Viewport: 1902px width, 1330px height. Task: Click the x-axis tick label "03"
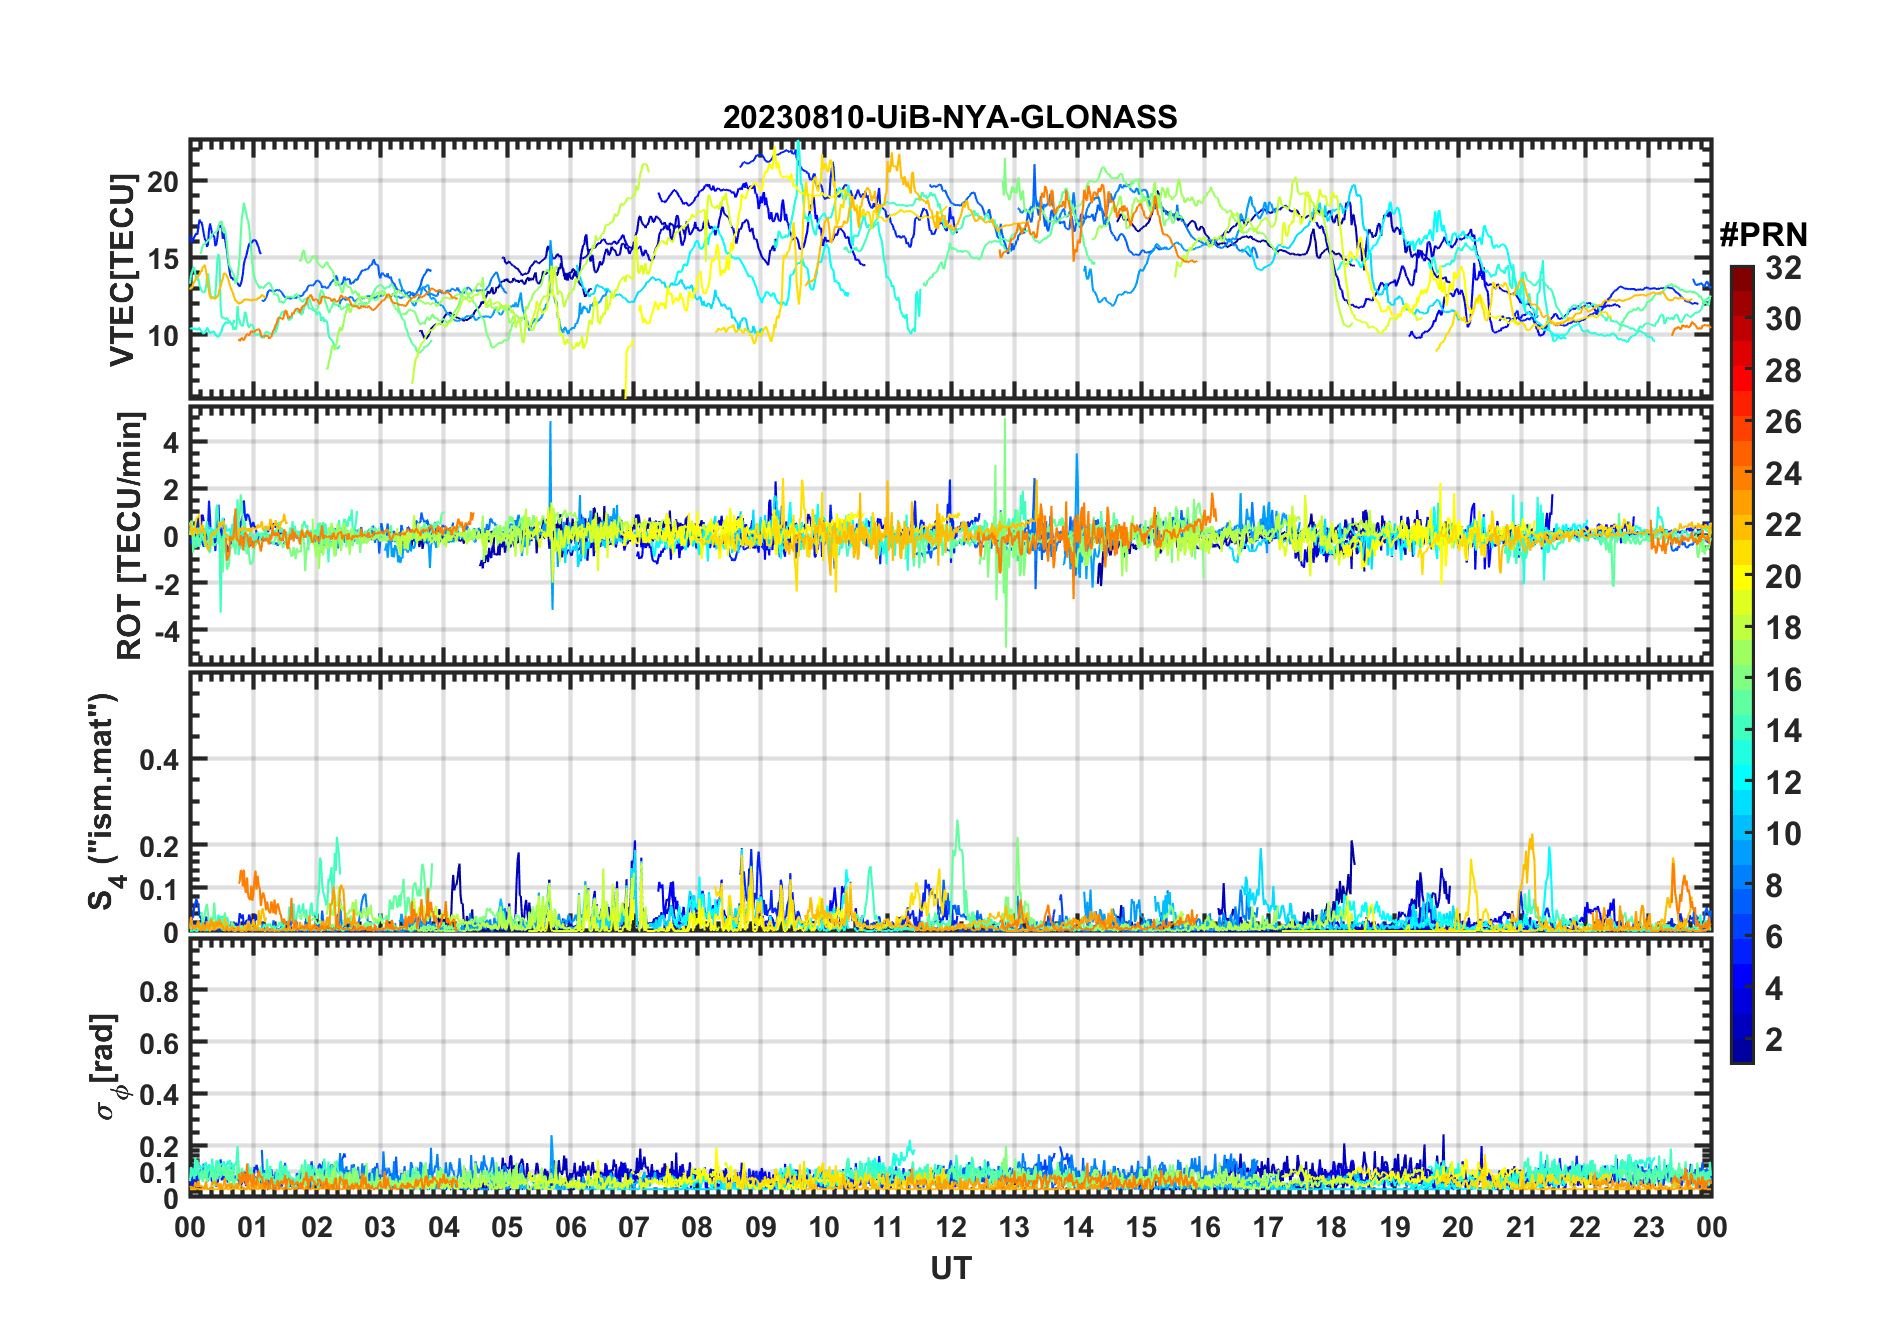pos(380,1227)
